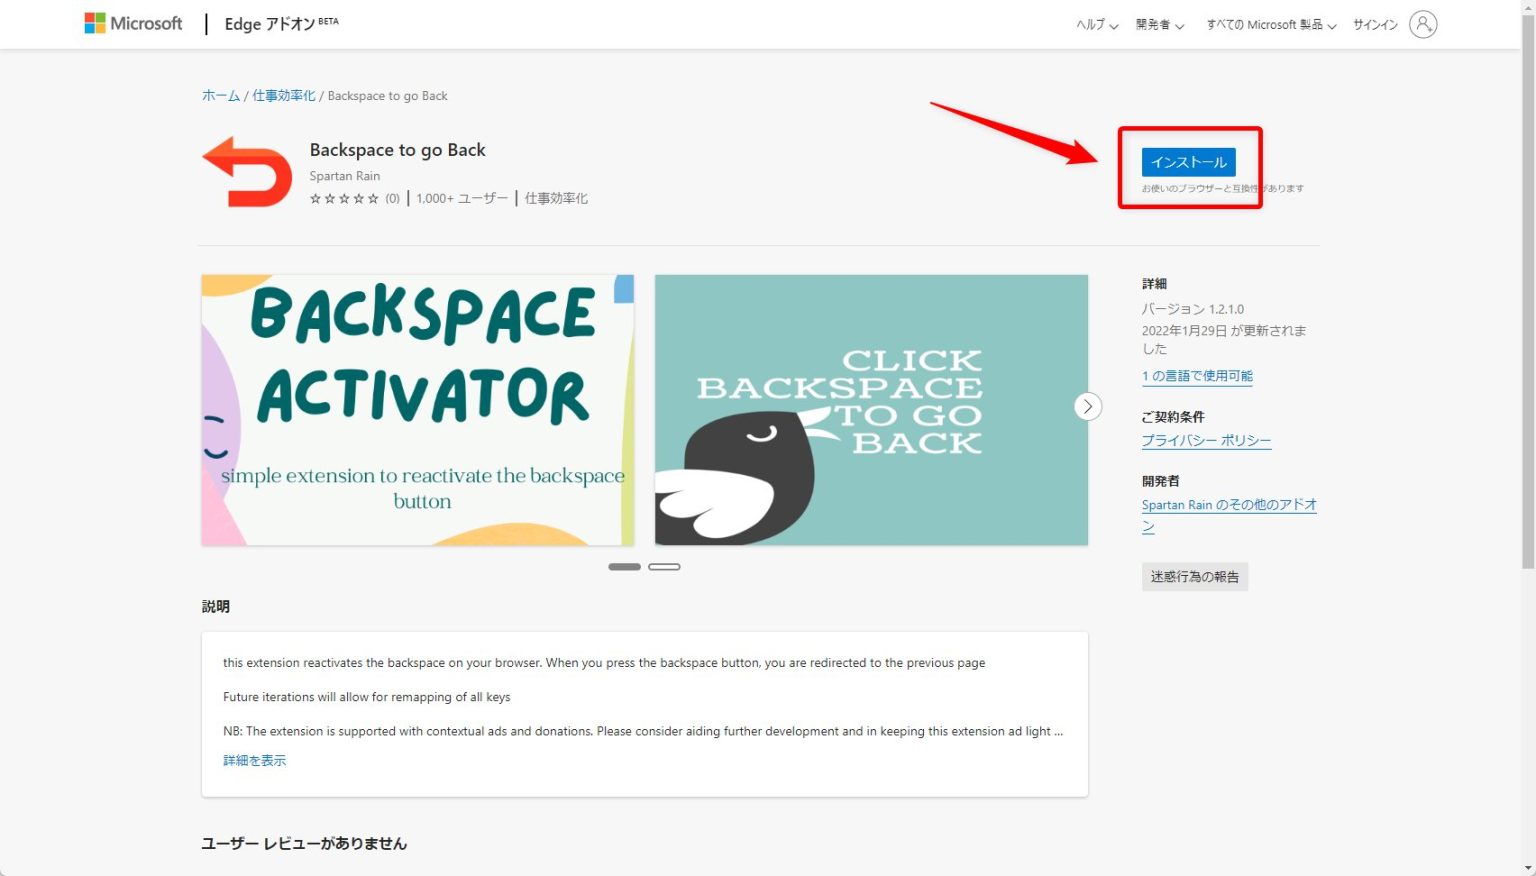Navigate to ホーム via breadcrumb
Screen dimensions: 1536x876
(220, 95)
